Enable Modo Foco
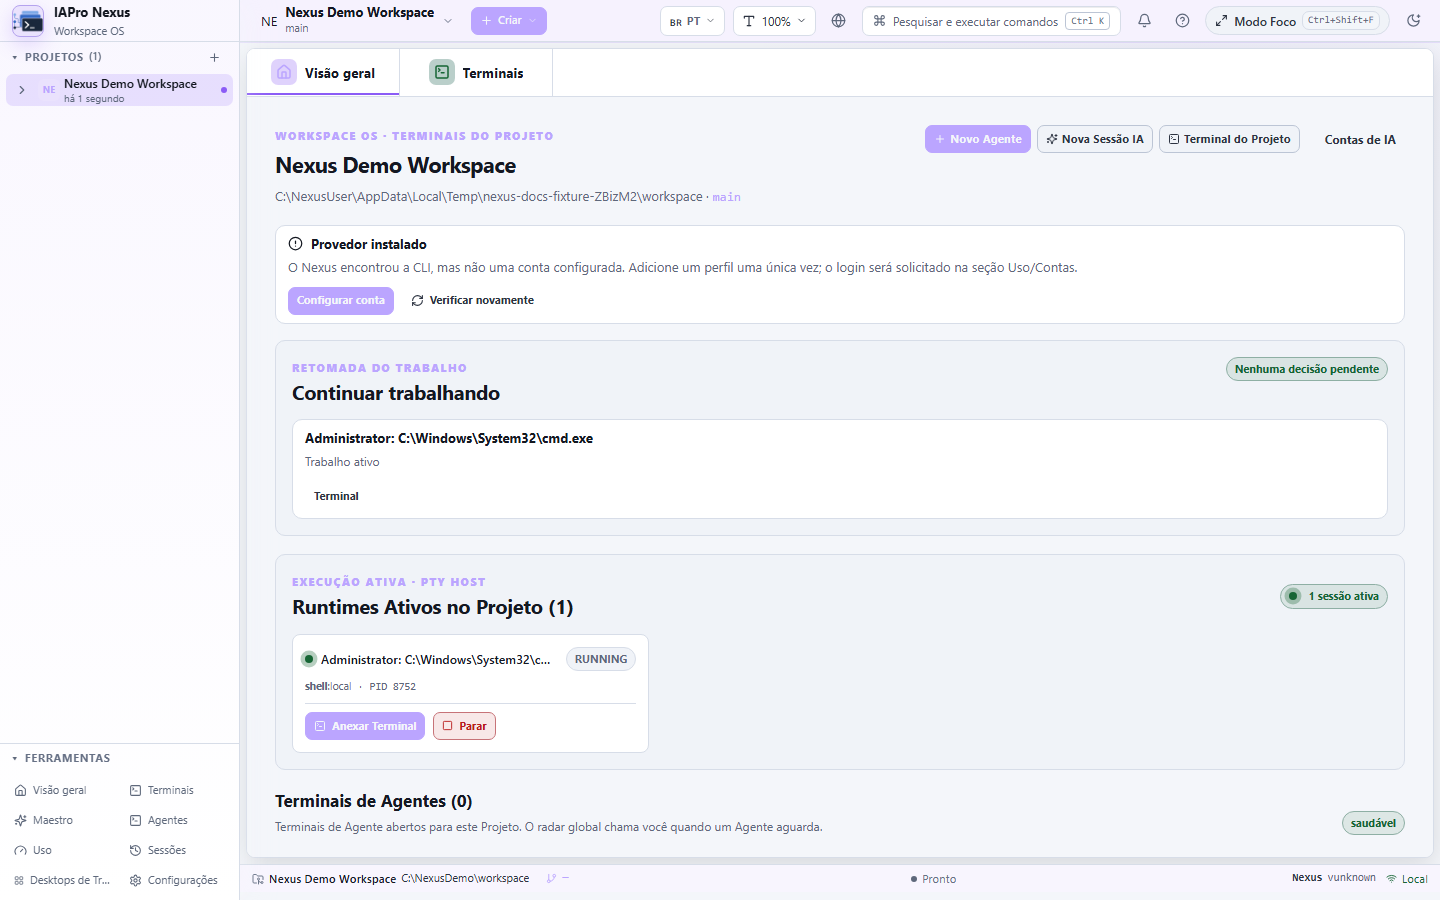Image resolution: width=1440 pixels, height=900 pixels. tap(1297, 21)
